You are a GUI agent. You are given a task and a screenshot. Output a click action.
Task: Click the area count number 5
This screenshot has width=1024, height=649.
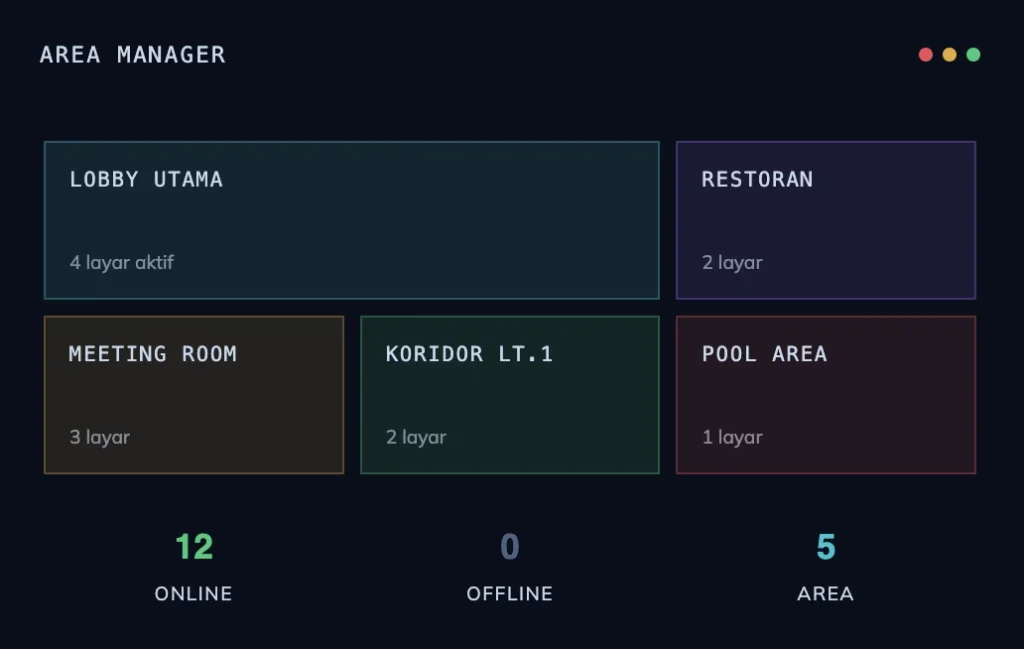click(825, 547)
